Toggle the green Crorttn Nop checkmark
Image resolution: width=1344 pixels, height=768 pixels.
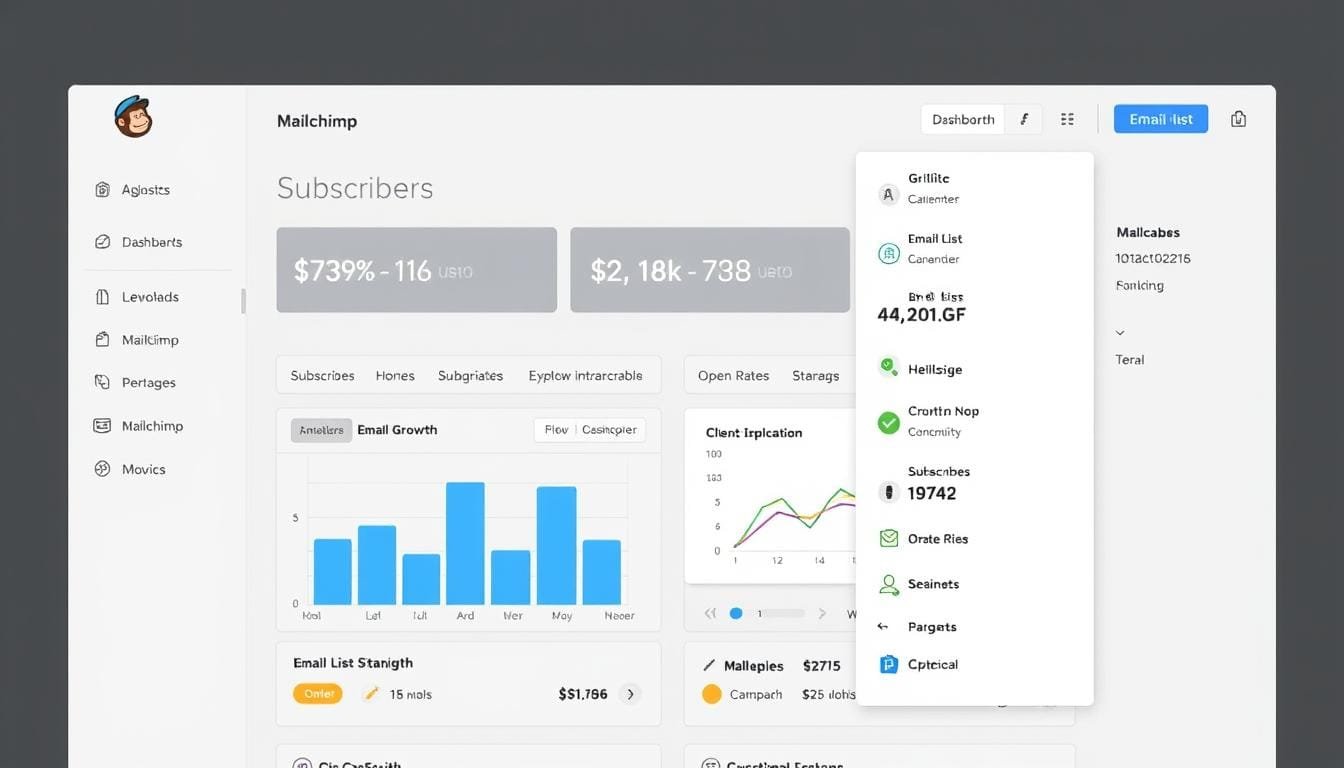pyautogui.click(x=888, y=422)
